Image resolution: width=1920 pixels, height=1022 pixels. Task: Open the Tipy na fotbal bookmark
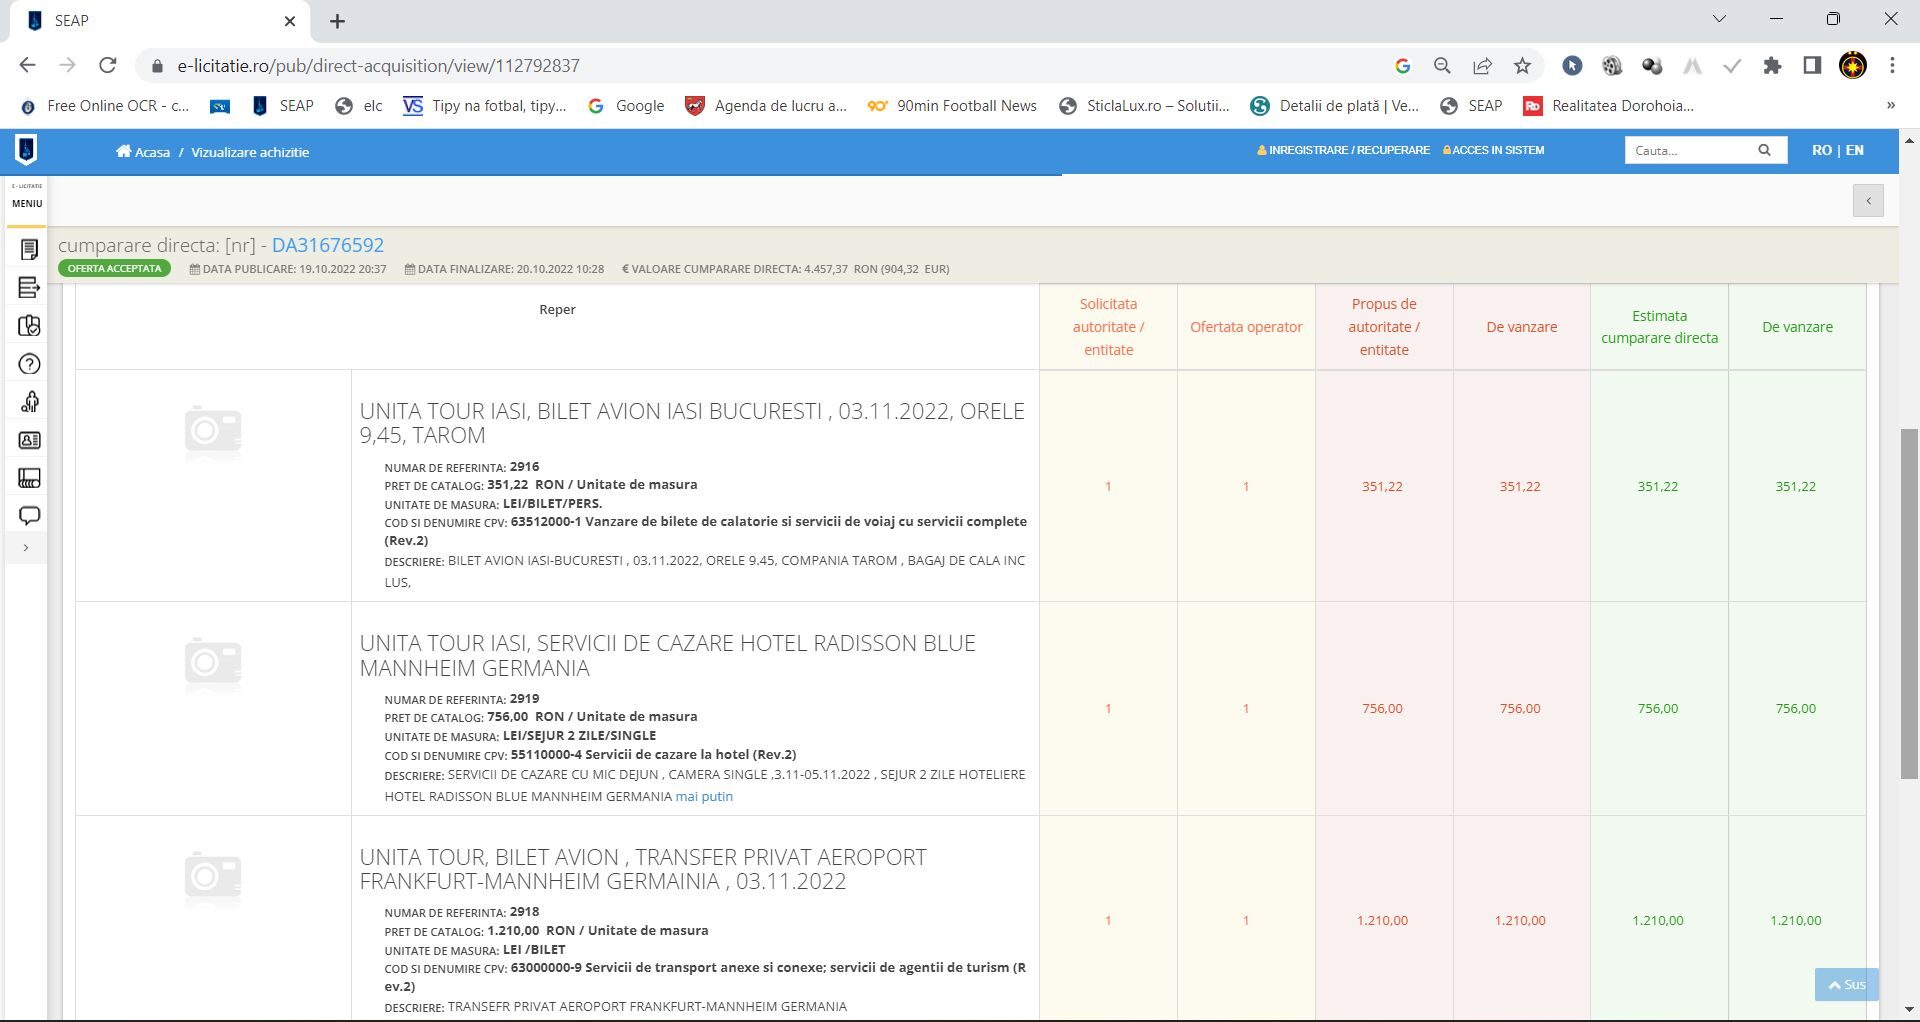[x=485, y=106]
